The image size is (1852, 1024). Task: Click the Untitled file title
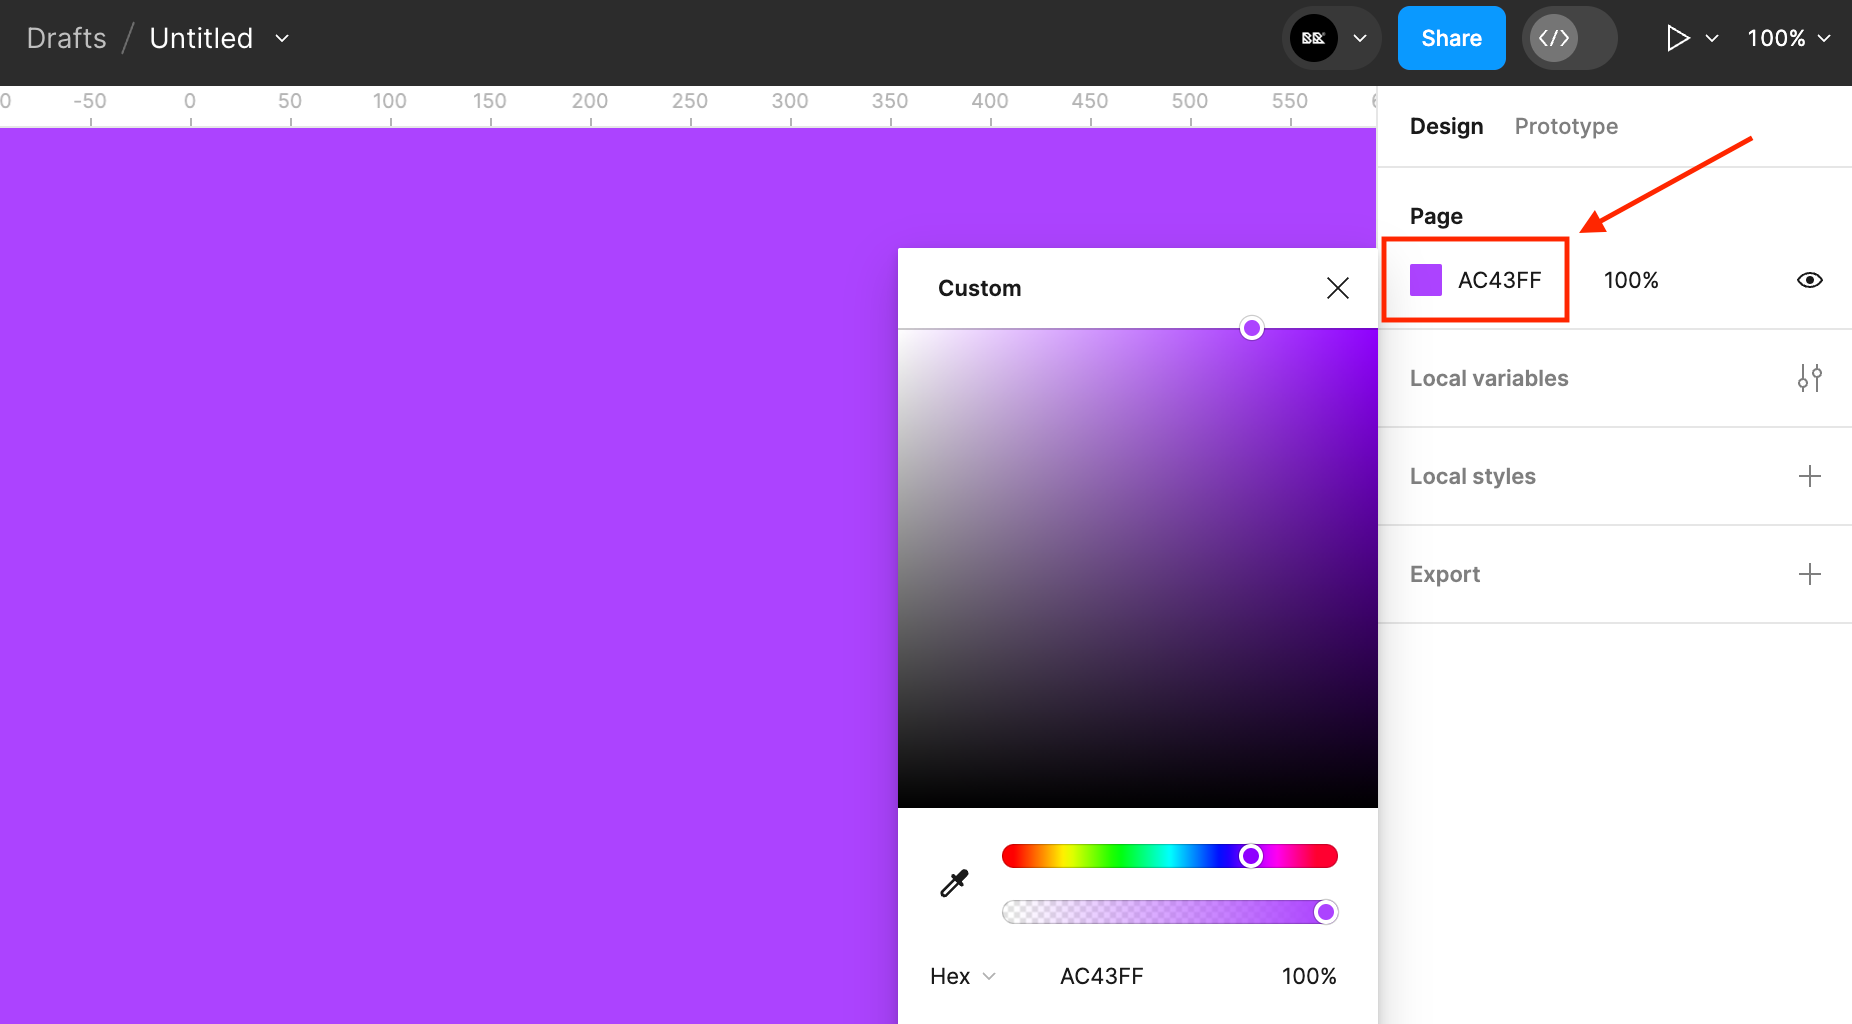[x=201, y=38]
